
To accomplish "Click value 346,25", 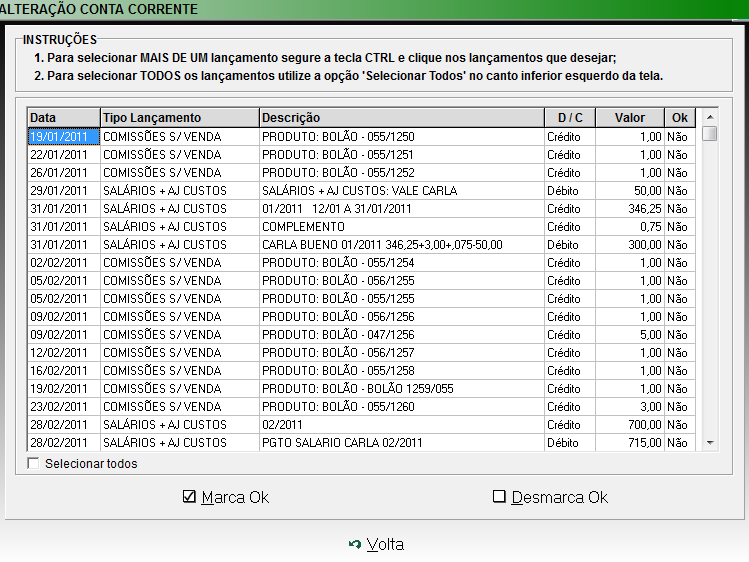I will [x=630, y=209].
